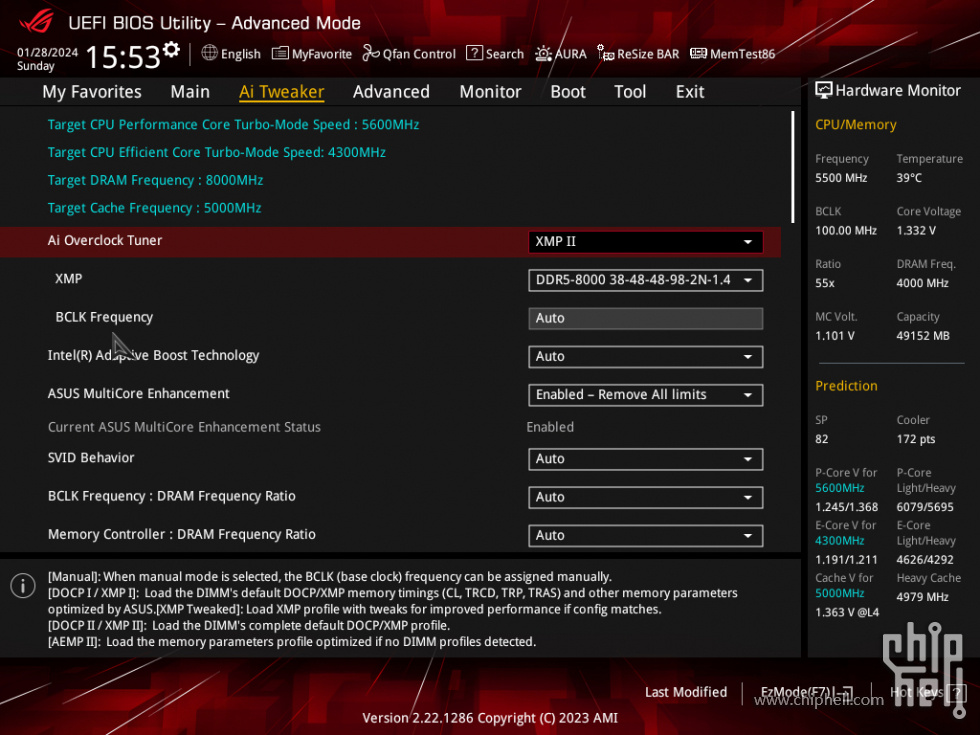Open the XMP profile dropdown
980x735 pixels.
645,280
